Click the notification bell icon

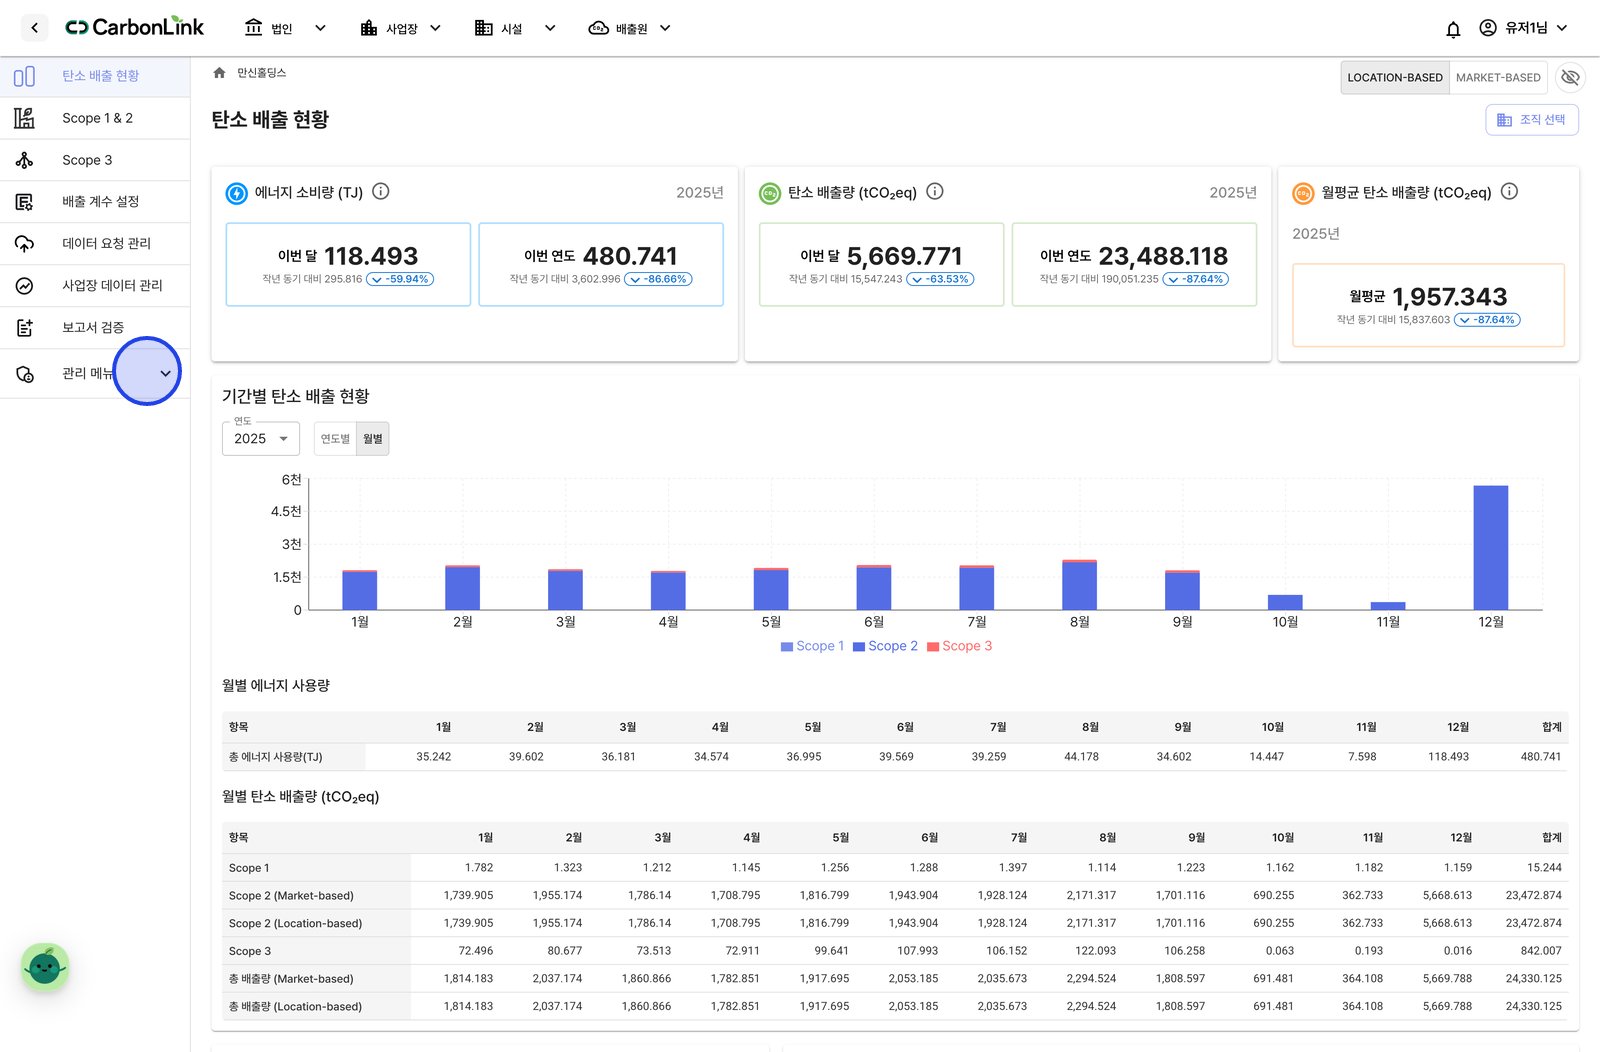pos(1453,29)
